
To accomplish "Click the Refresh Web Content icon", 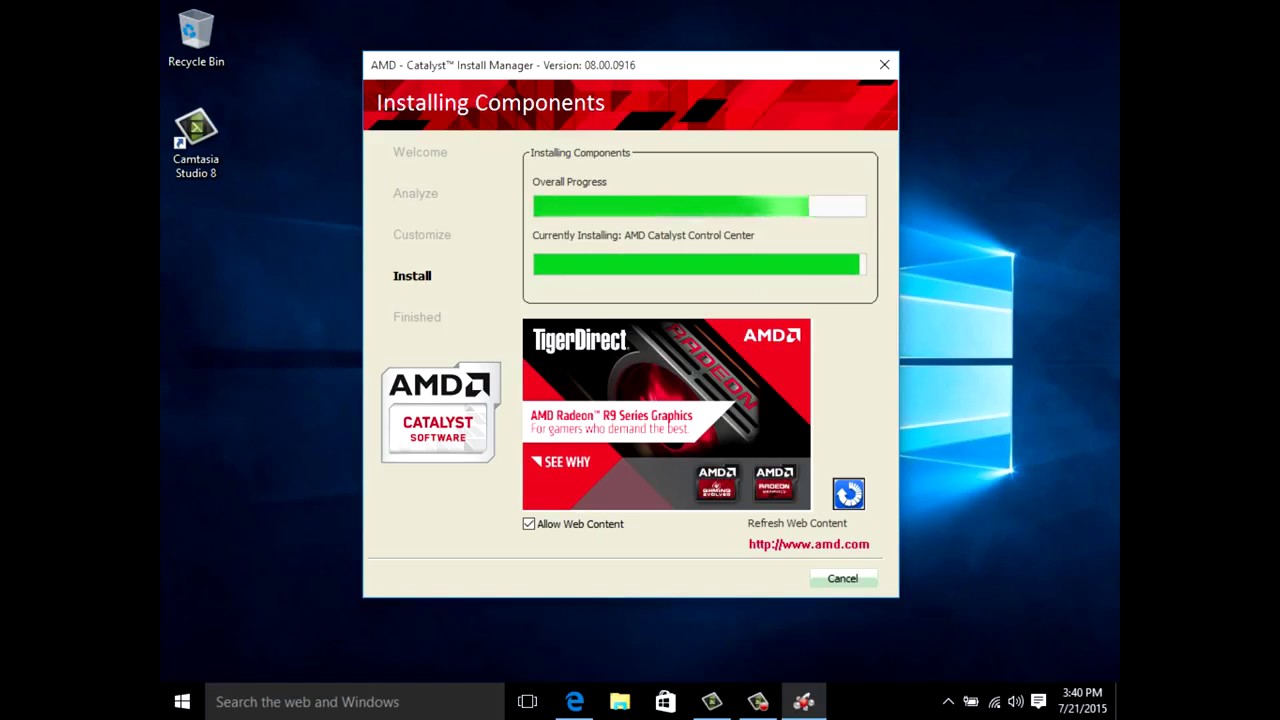I will (848, 494).
